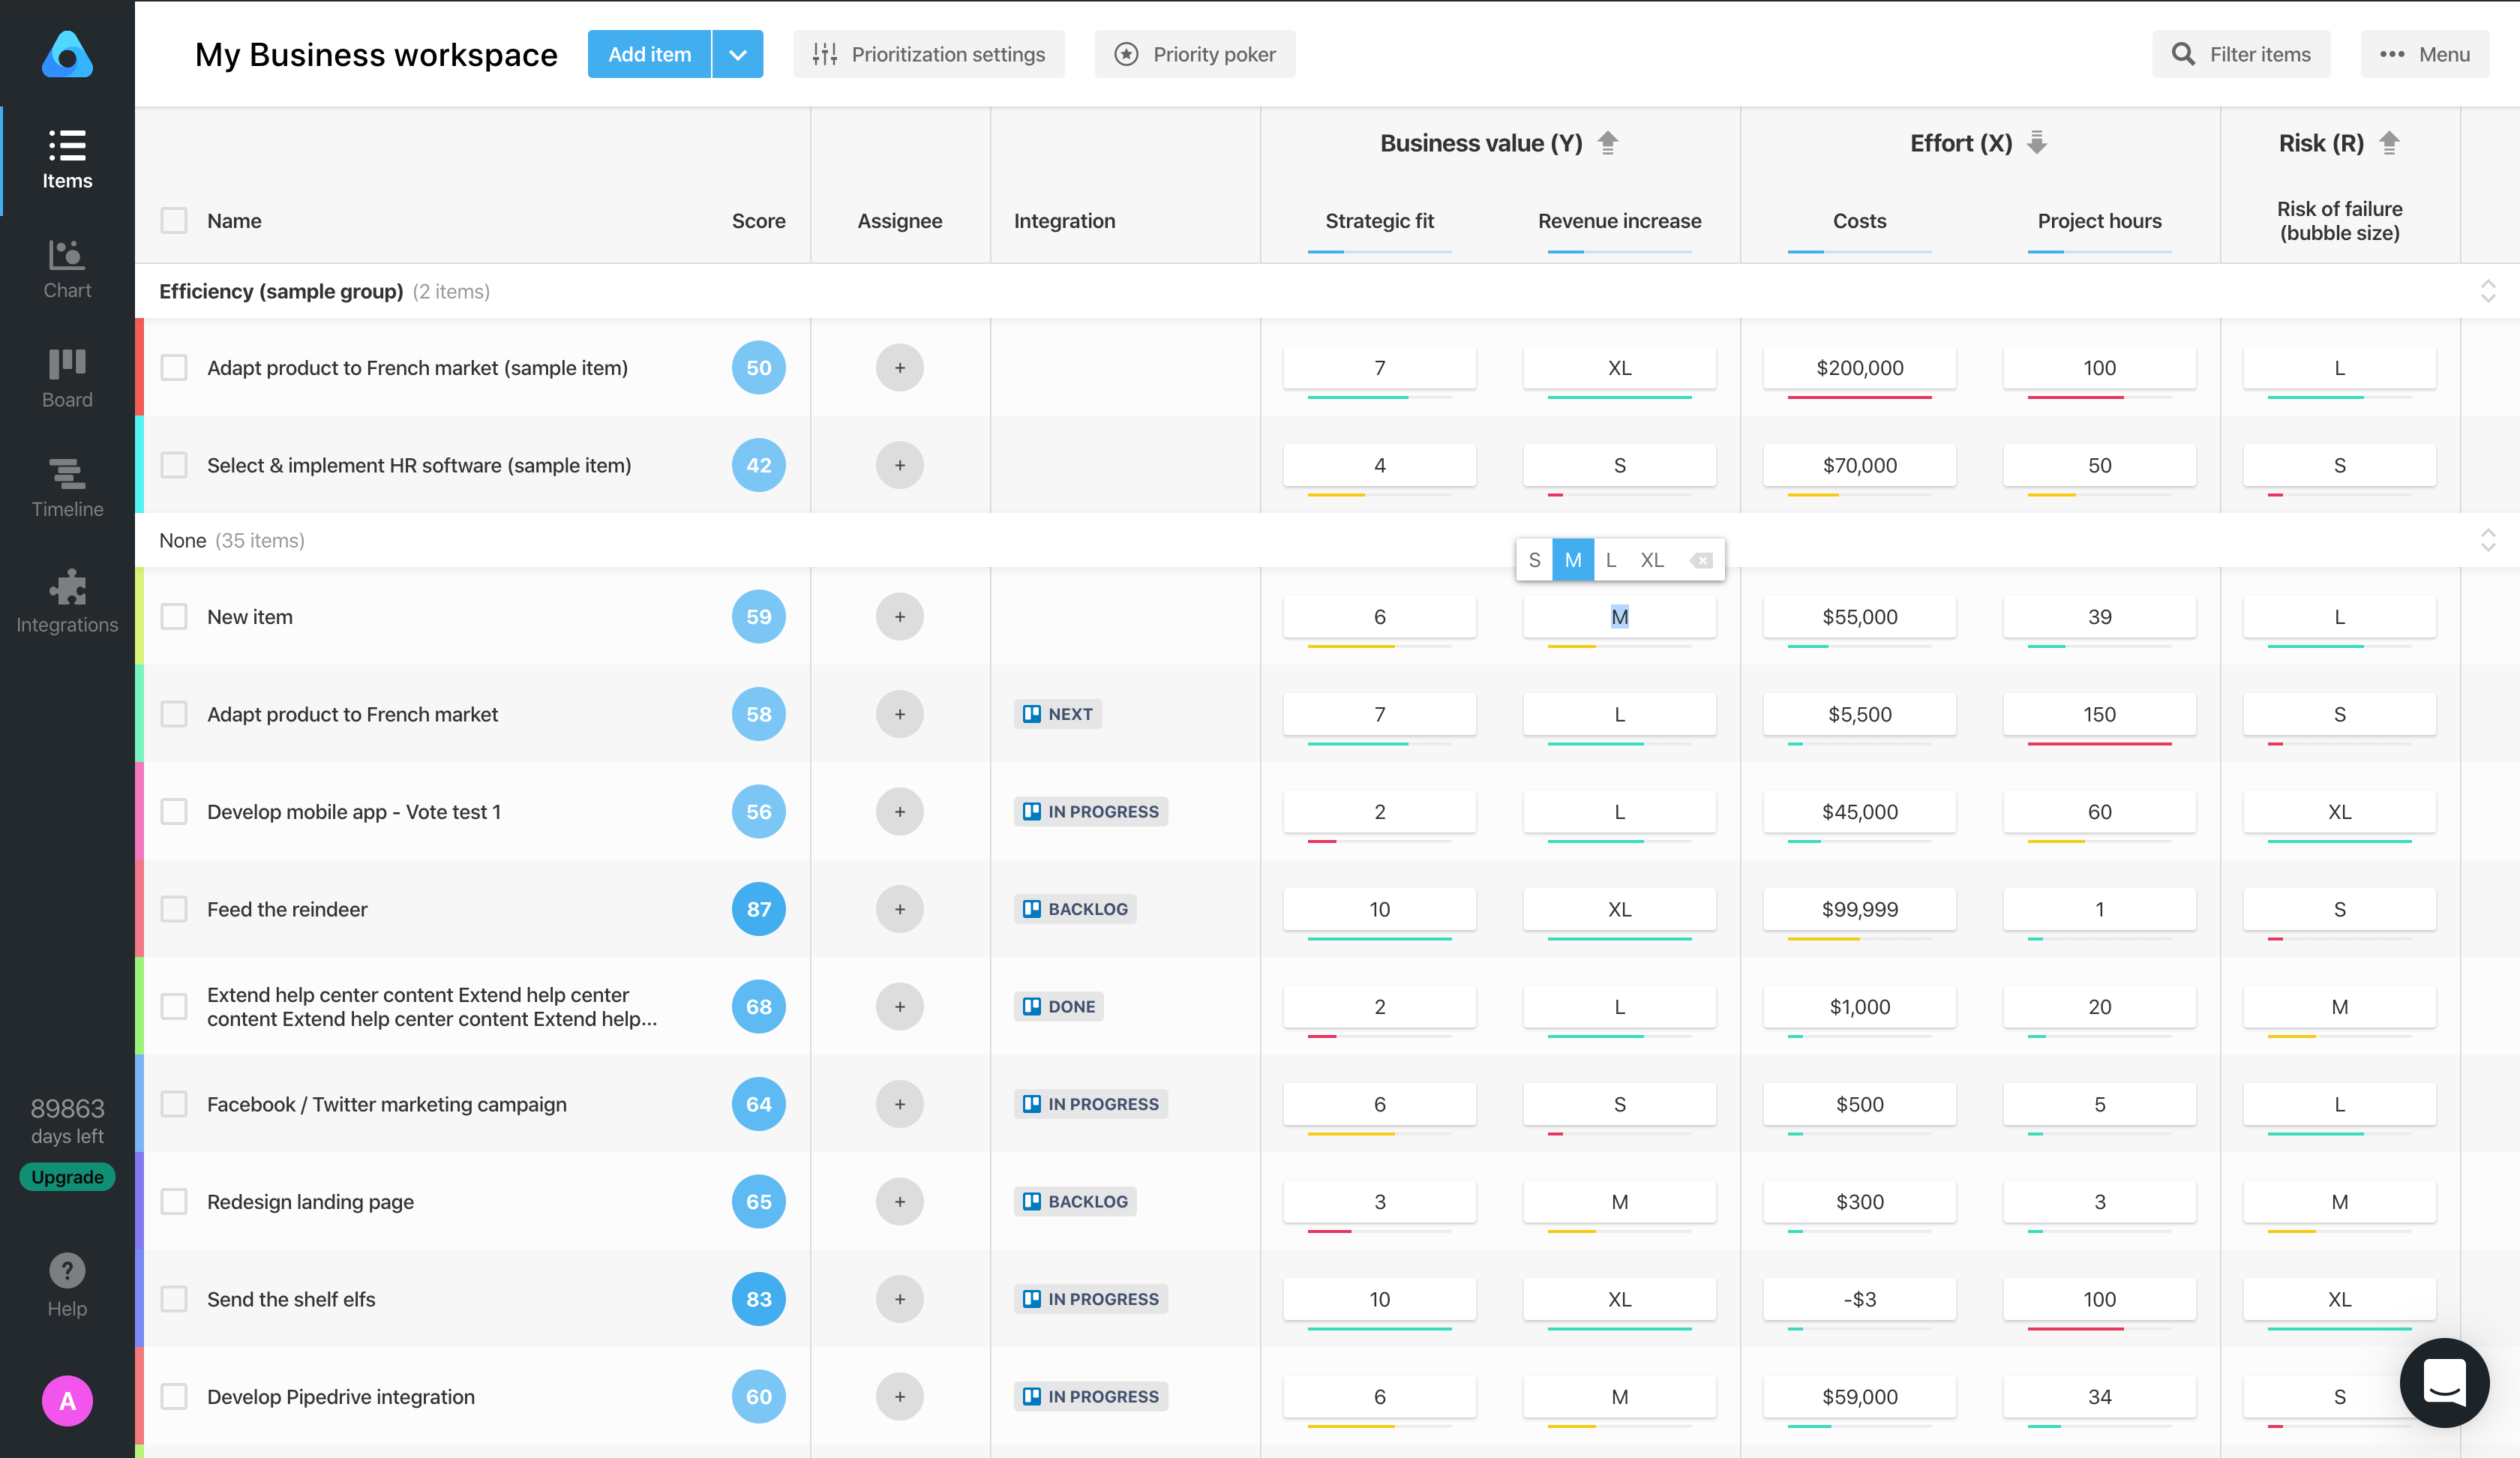The image size is (2520, 1458).
Task: Add assignee to Feed the reindeer
Action: [x=899, y=909]
